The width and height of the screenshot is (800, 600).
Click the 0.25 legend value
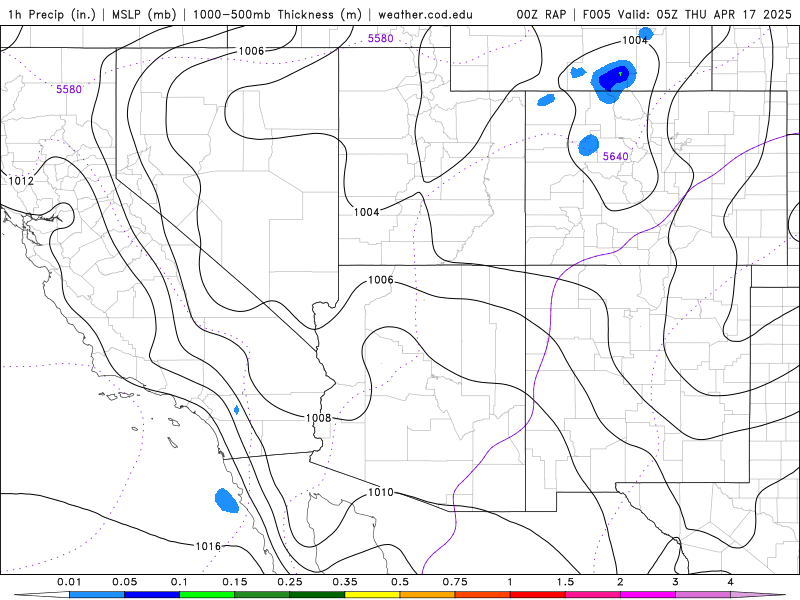click(x=290, y=582)
